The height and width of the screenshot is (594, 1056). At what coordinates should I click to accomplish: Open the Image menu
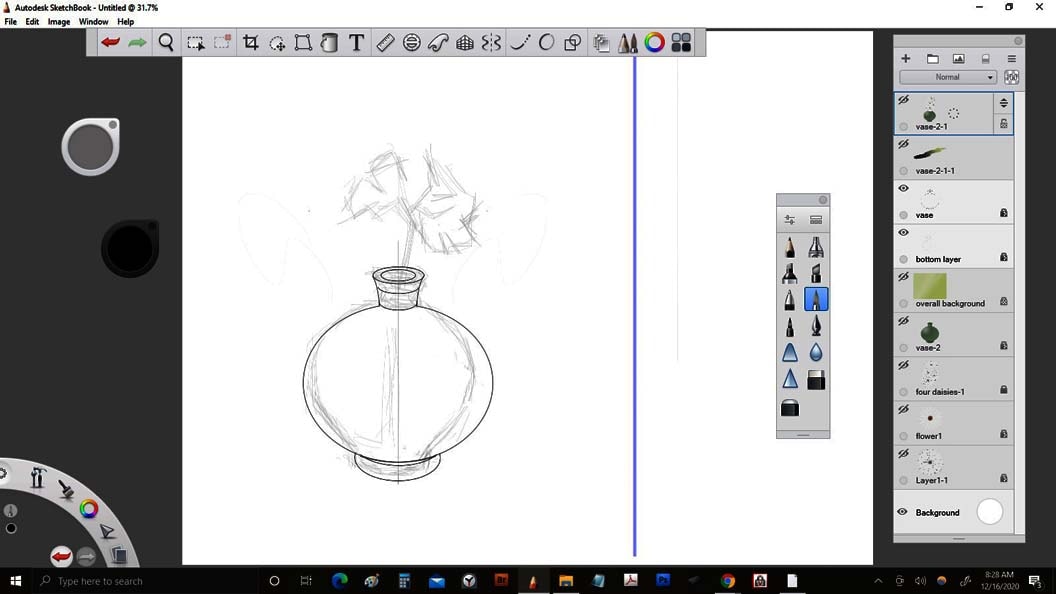pyautogui.click(x=59, y=22)
